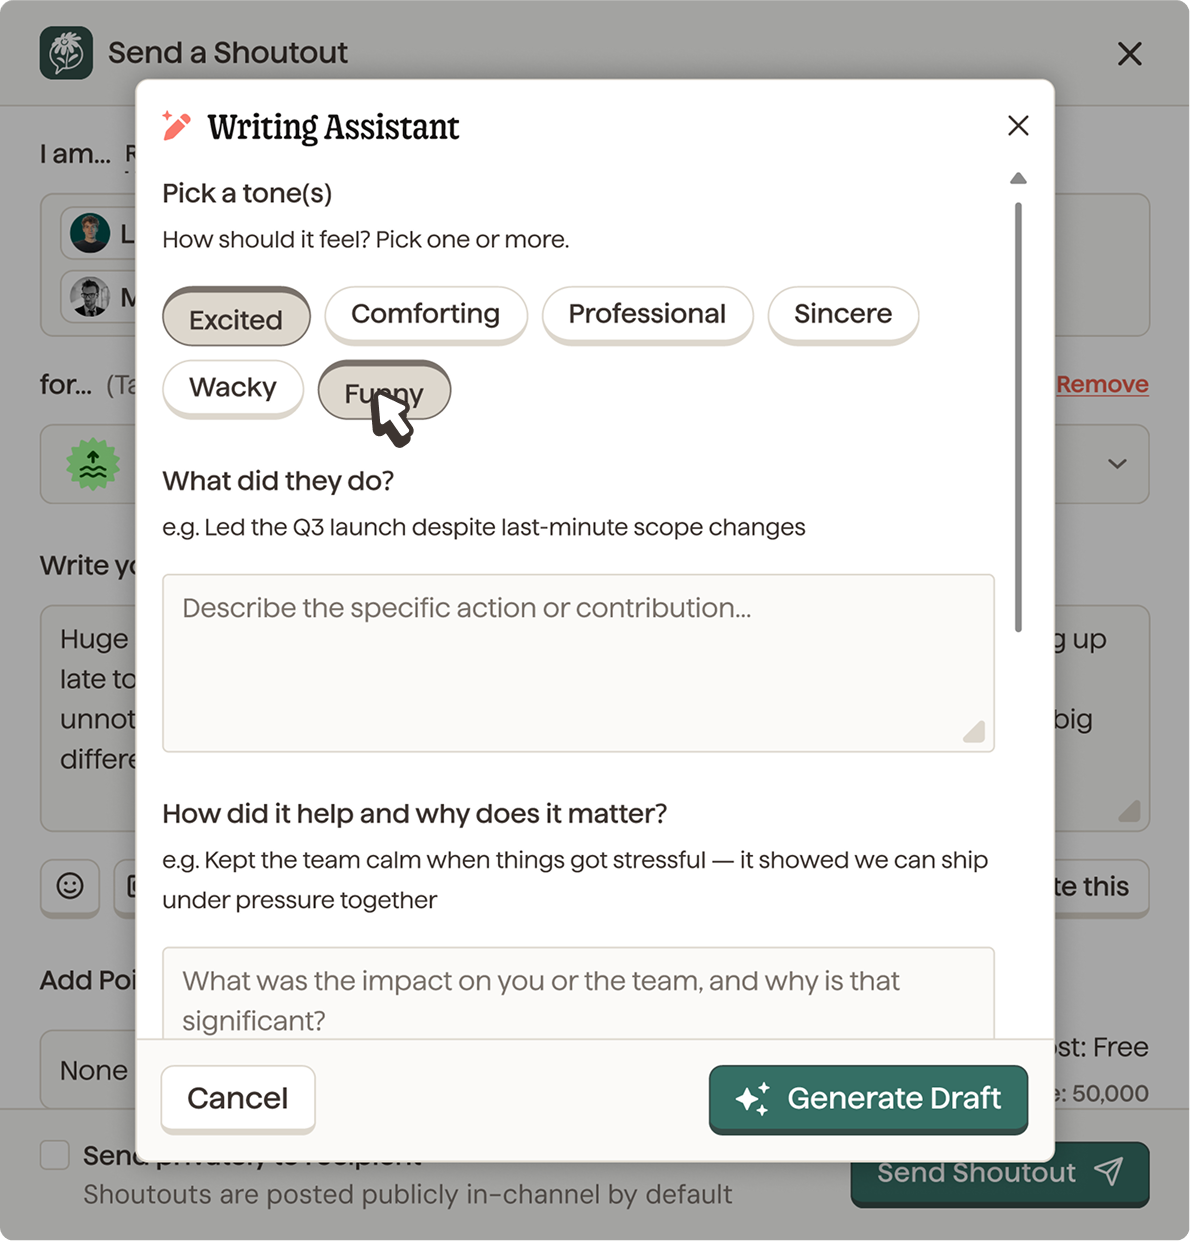Click the top recipient avatar thumbnail

point(89,232)
